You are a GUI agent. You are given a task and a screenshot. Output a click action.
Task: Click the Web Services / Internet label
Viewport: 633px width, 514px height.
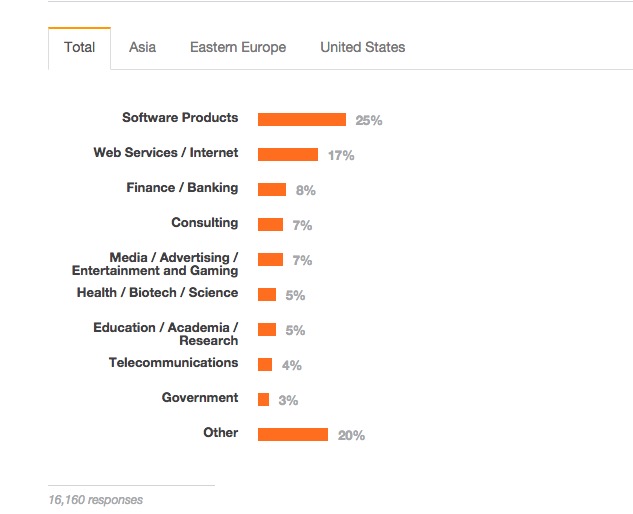[x=166, y=153]
